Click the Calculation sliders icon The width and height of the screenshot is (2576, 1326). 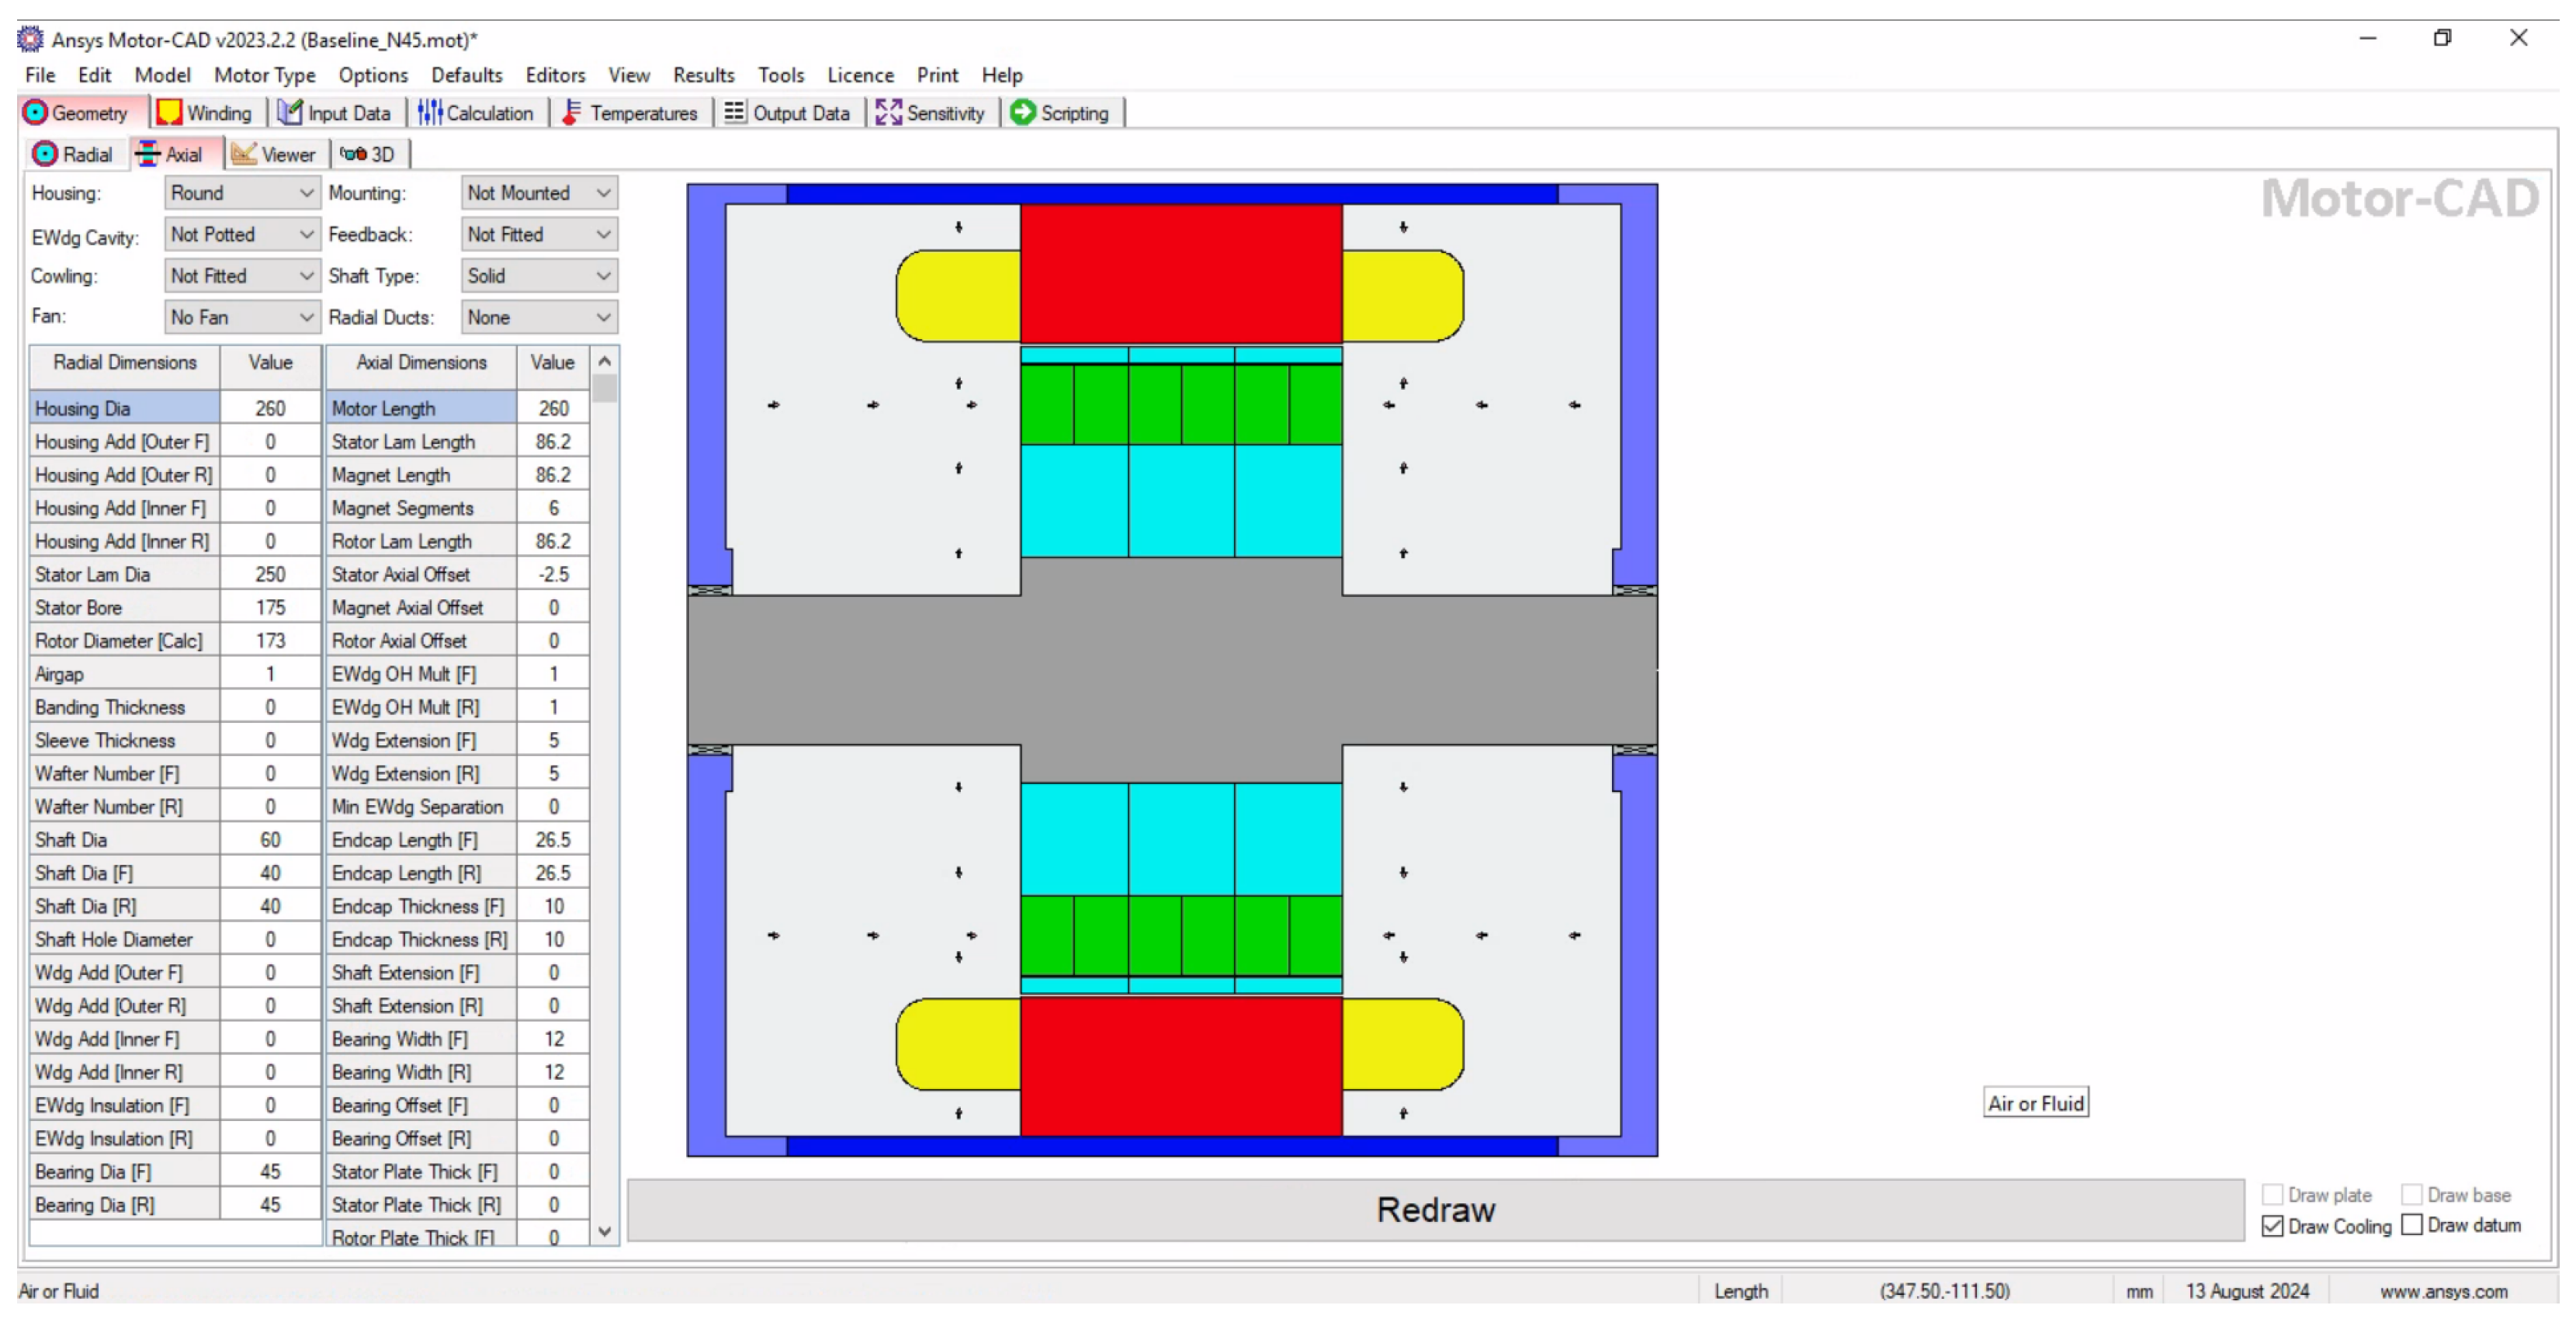(430, 112)
